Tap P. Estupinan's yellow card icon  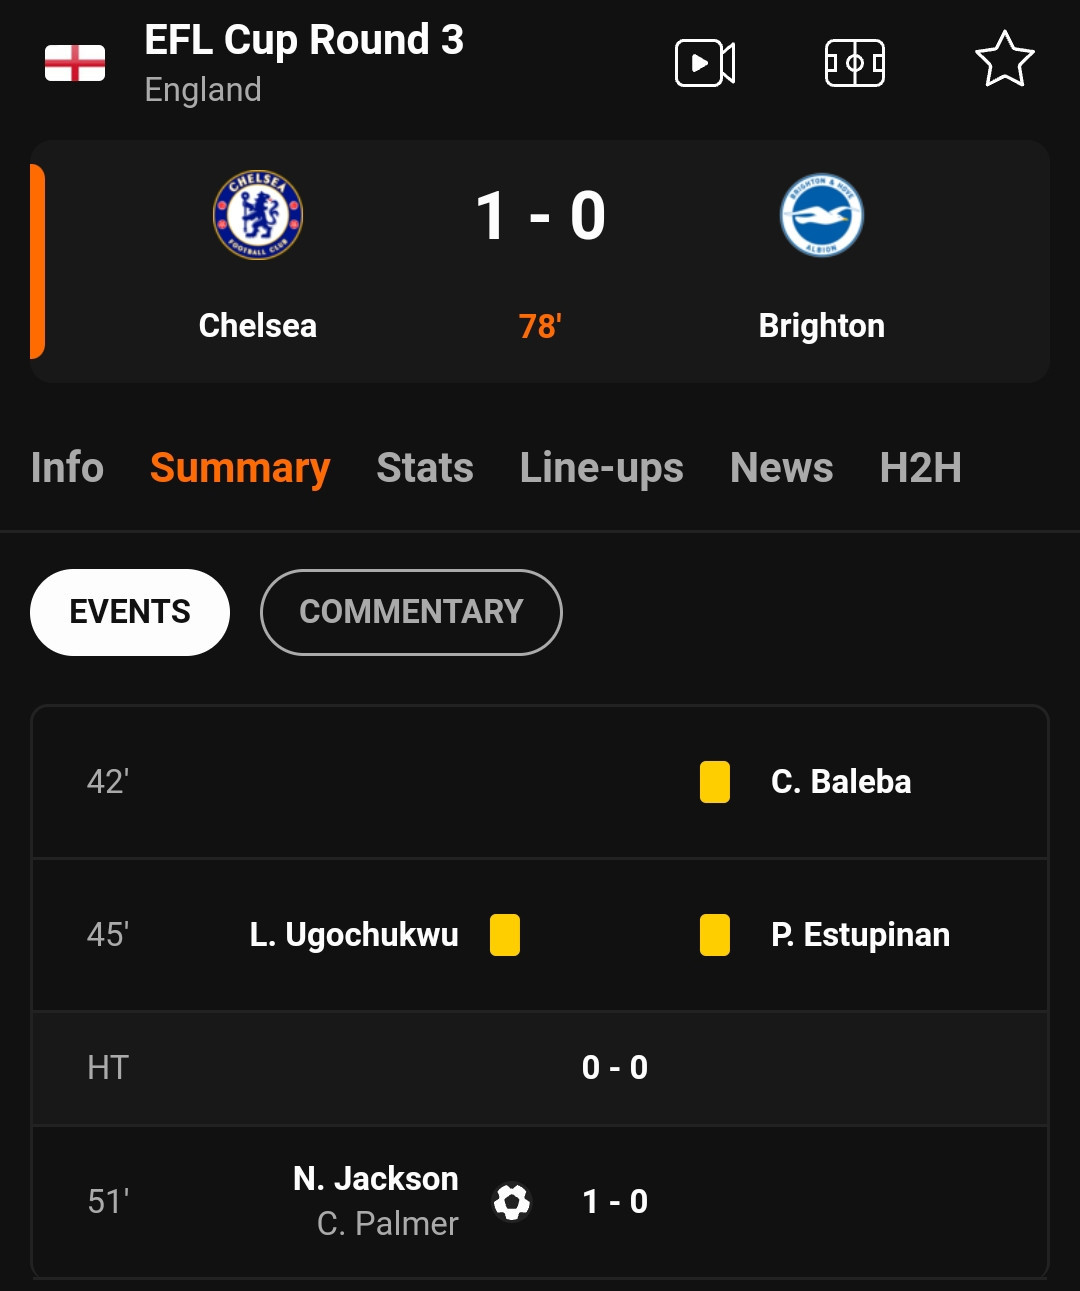point(715,935)
